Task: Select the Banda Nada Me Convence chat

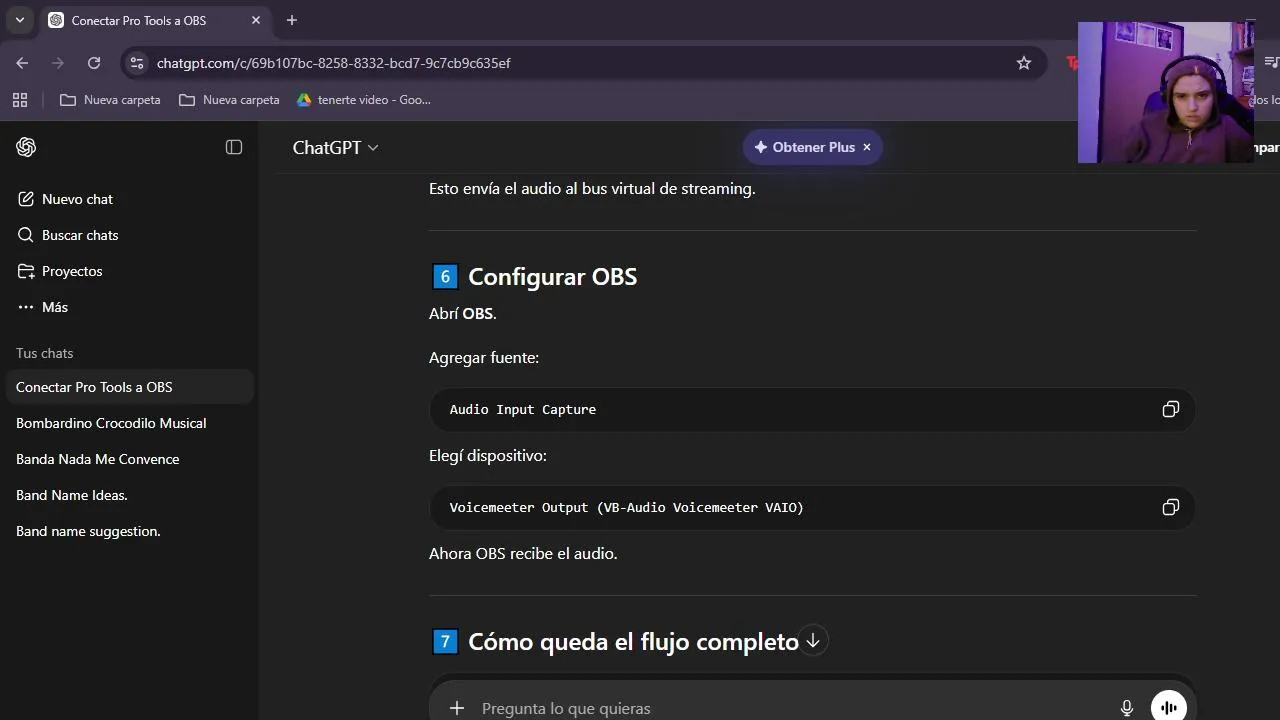Action: 98,459
